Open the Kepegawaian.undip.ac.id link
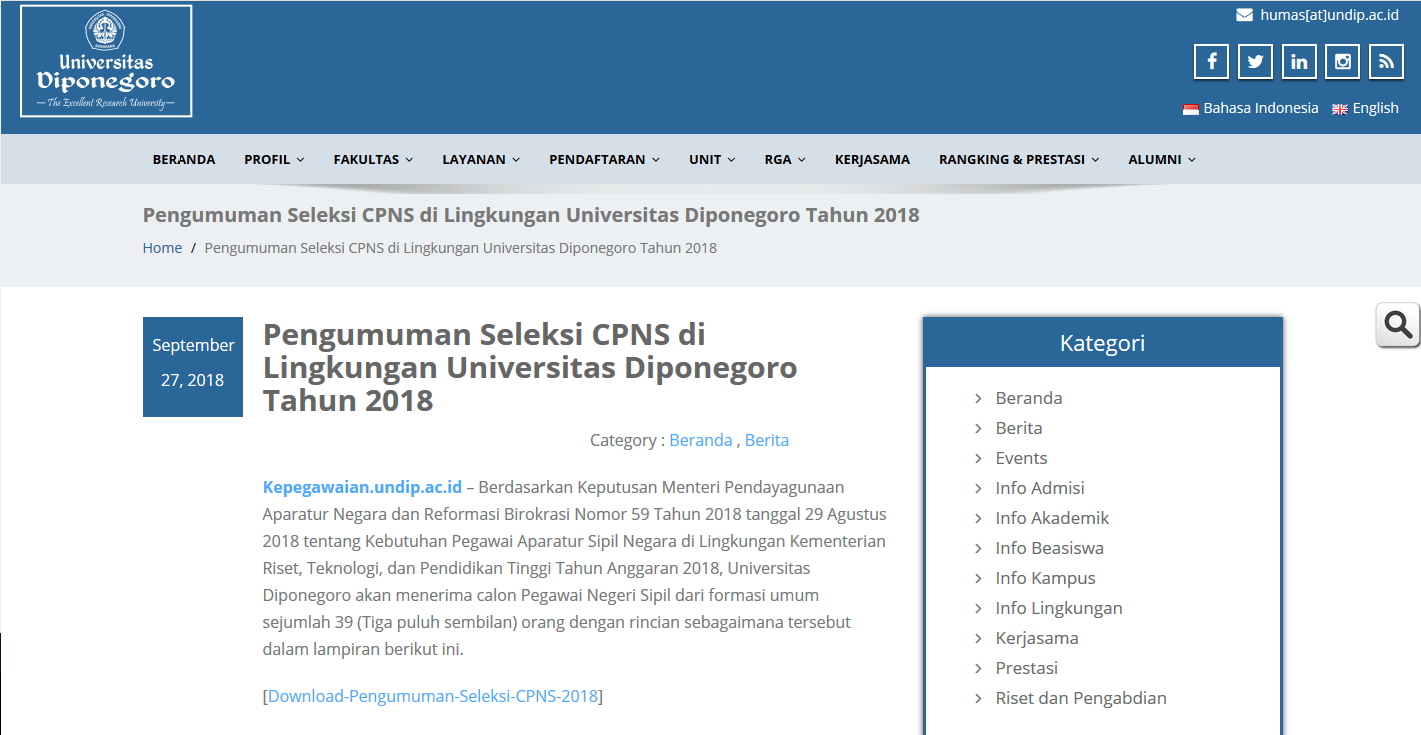 362,487
